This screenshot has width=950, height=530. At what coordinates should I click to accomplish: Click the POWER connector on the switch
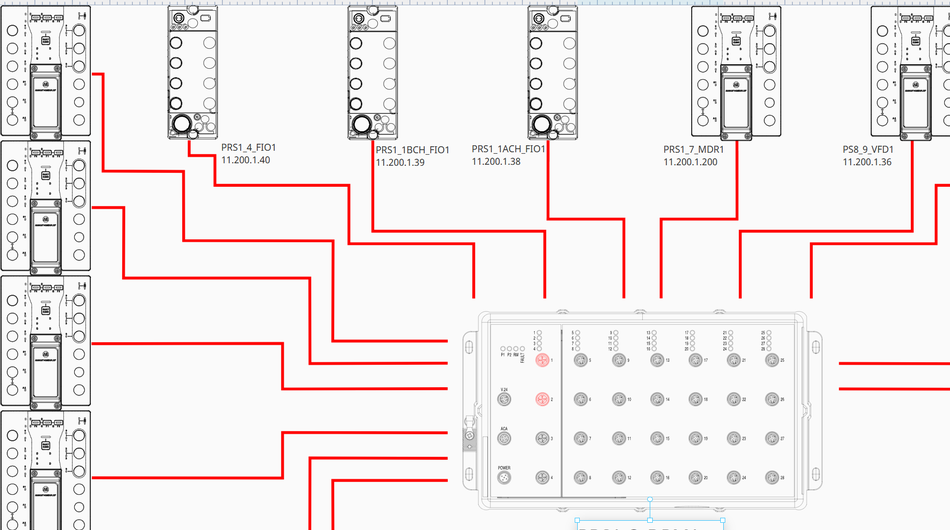(x=505, y=479)
